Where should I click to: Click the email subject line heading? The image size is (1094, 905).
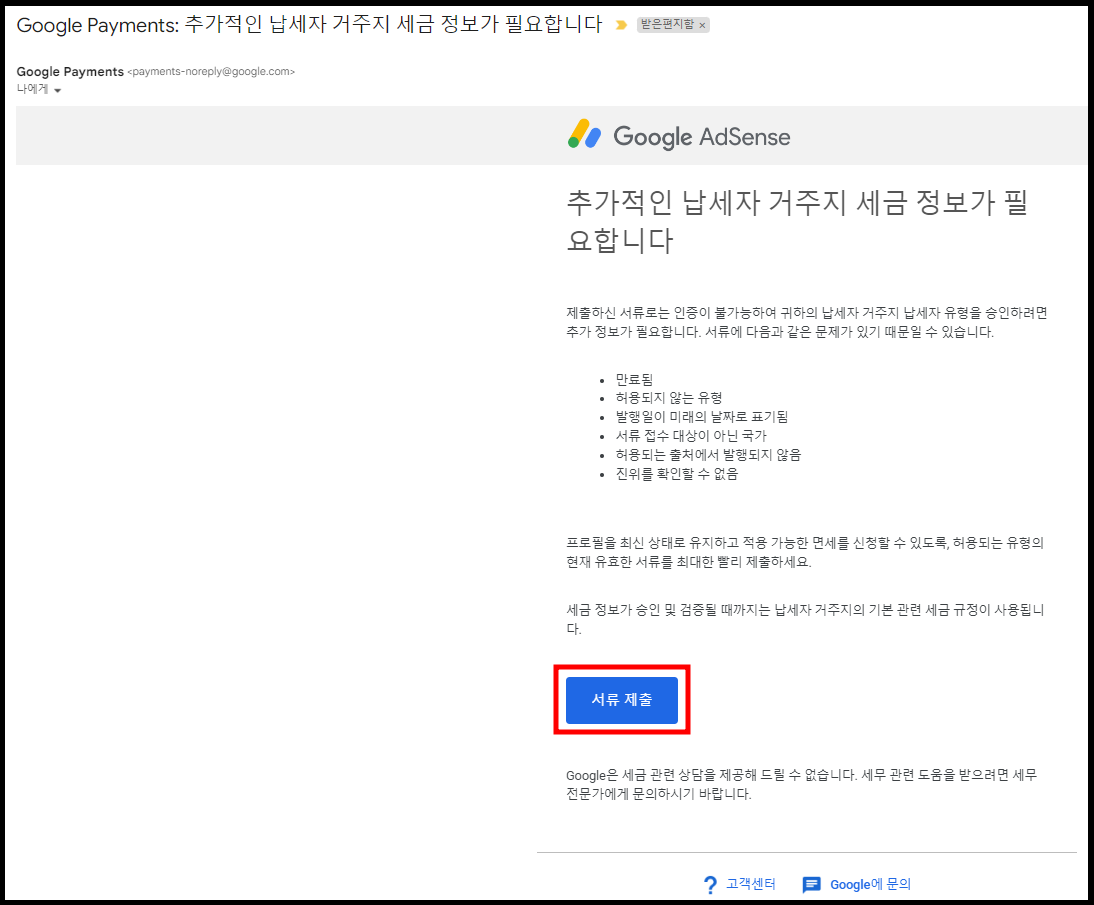309,24
